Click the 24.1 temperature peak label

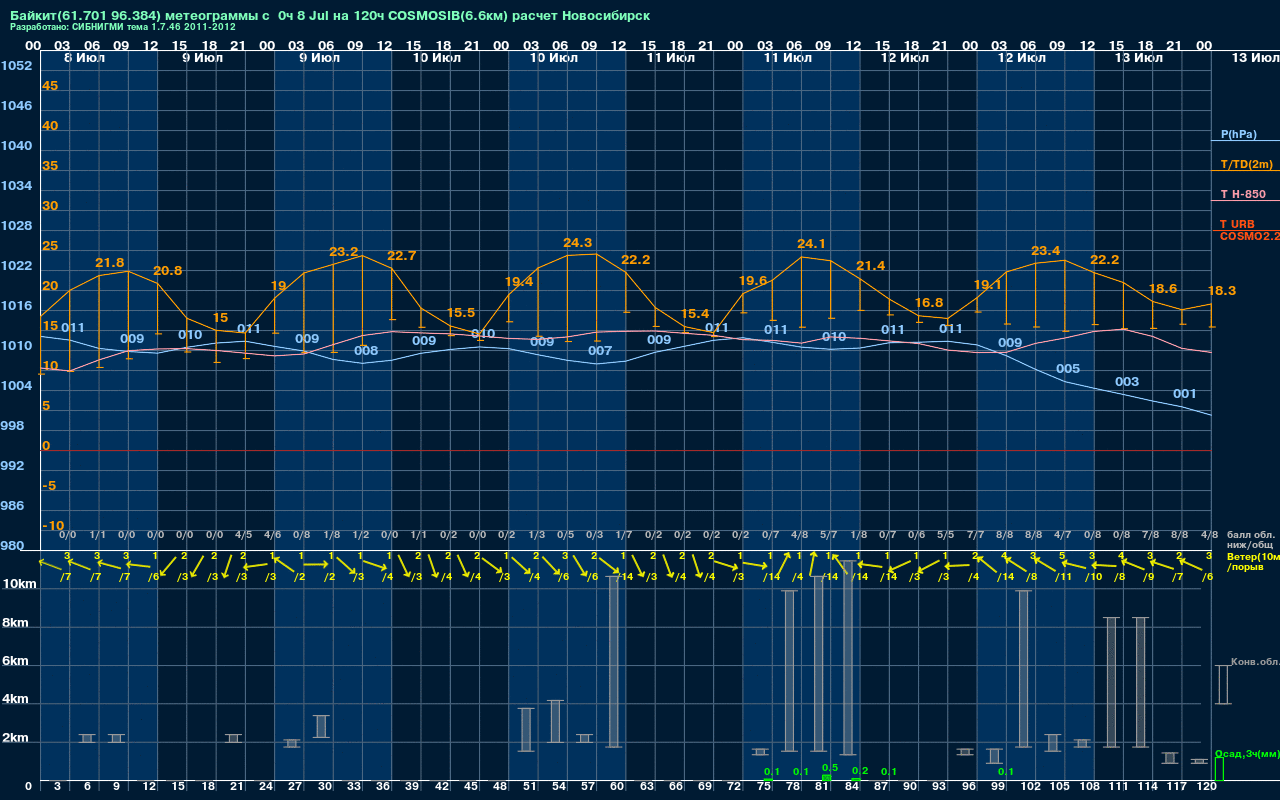811,244
